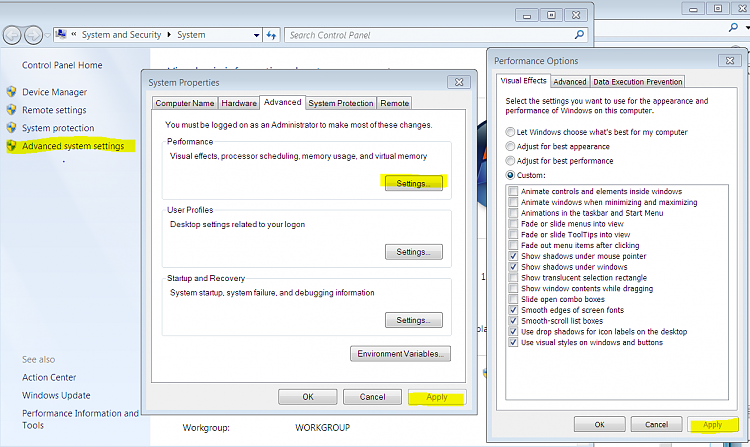Image resolution: width=750 pixels, height=447 pixels.
Task: Click the Back navigation arrow
Action: [12, 35]
